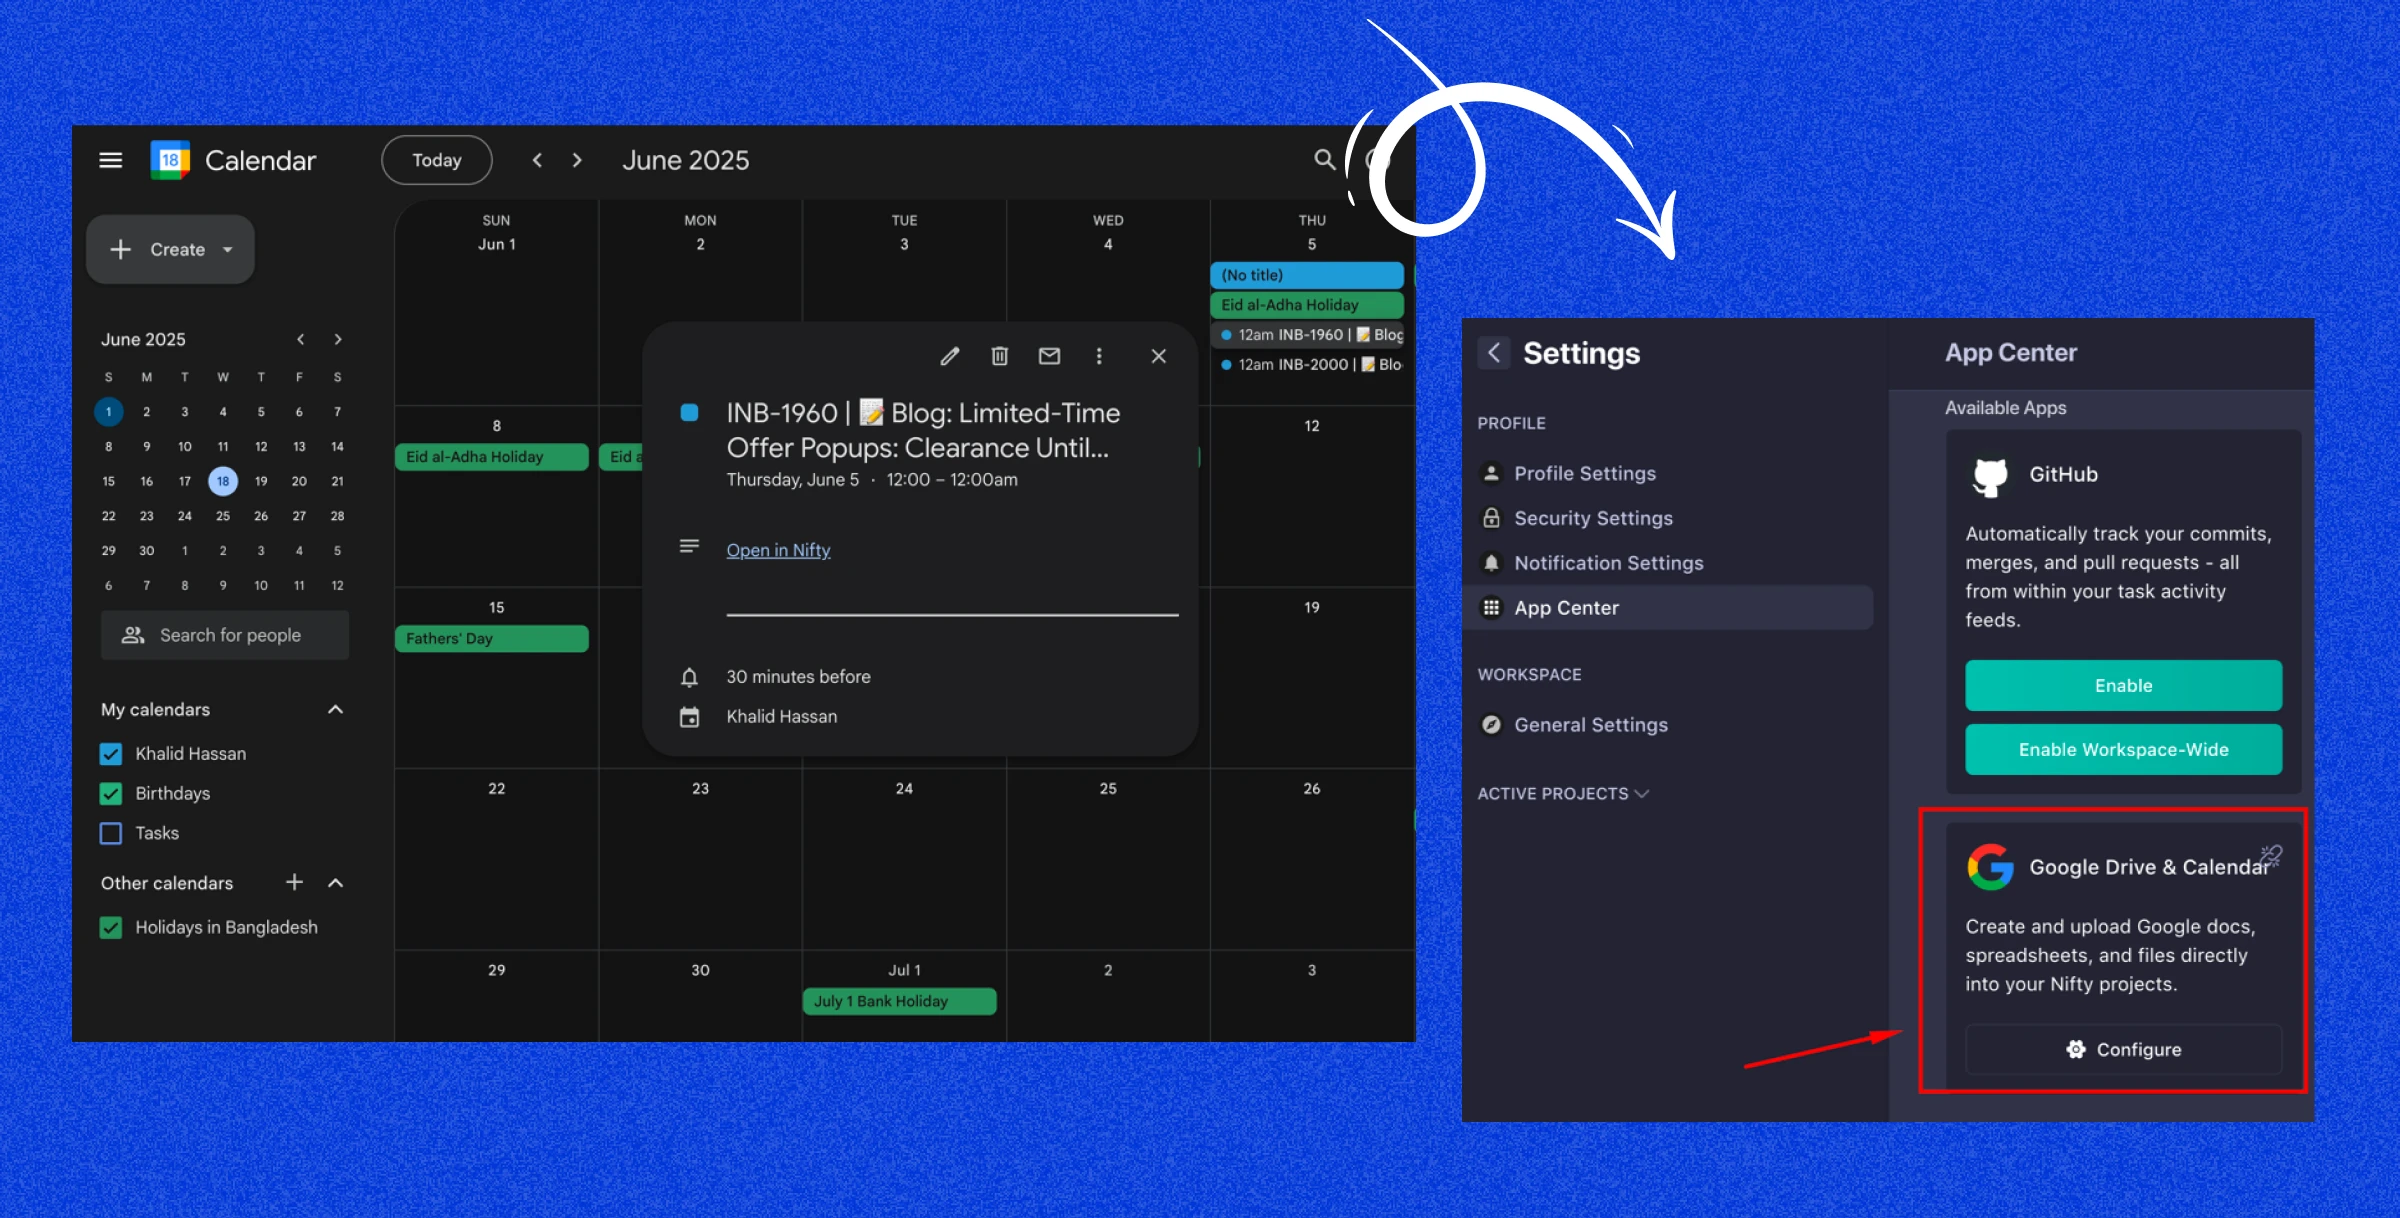The image size is (2400, 1218).
Task: Open event options three-dot menu
Action: click(x=1099, y=356)
